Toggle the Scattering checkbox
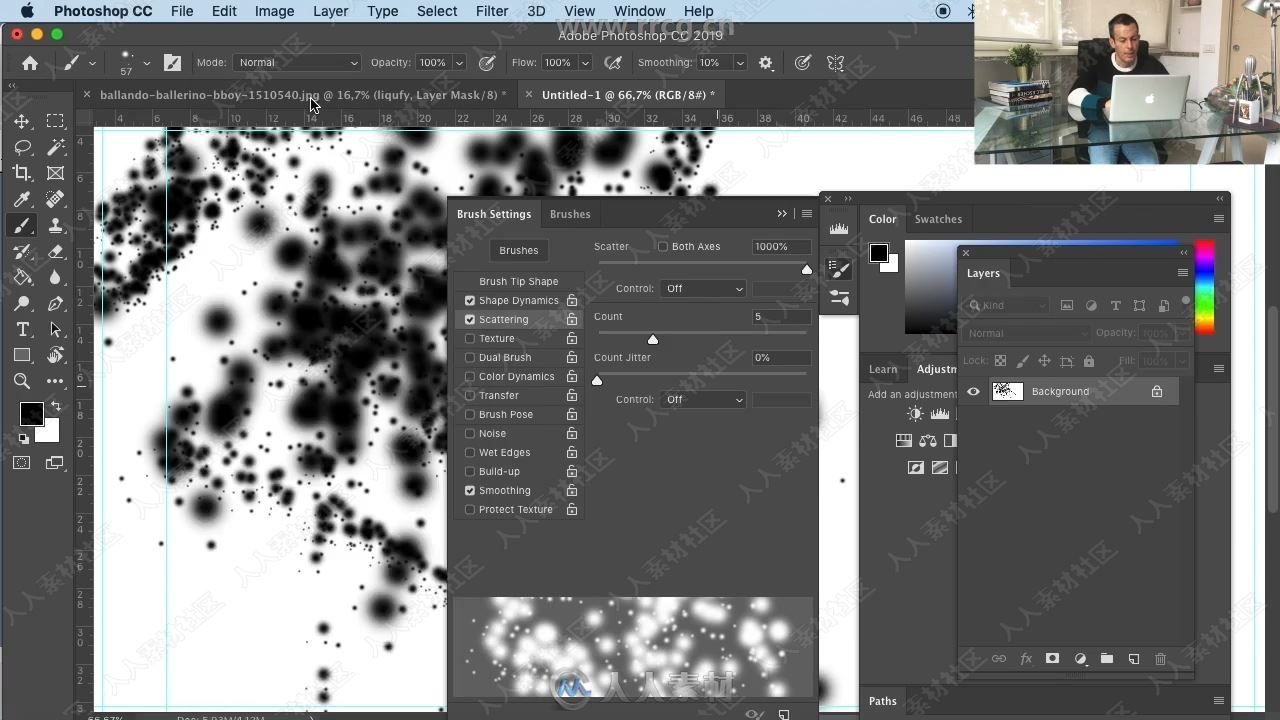 (470, 319)
